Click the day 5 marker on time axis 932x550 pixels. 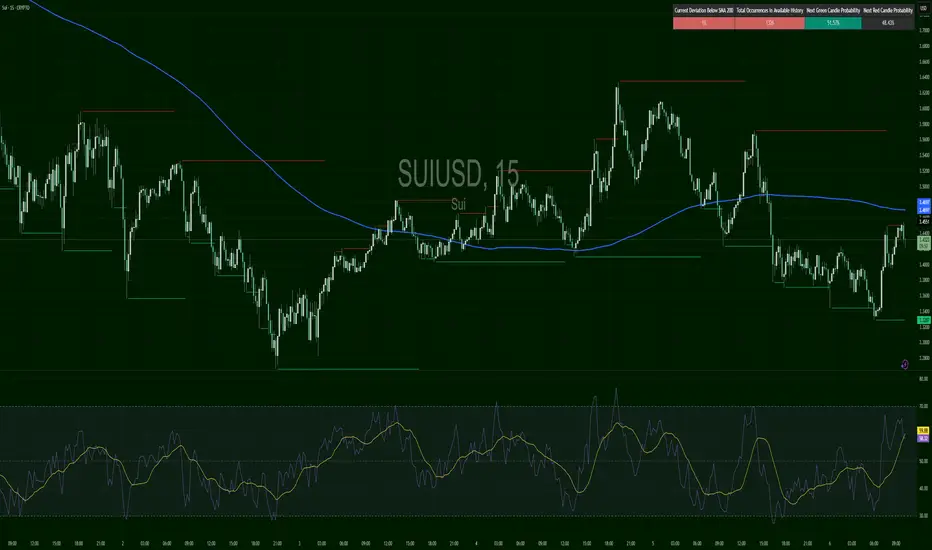(x=653, y=543)
